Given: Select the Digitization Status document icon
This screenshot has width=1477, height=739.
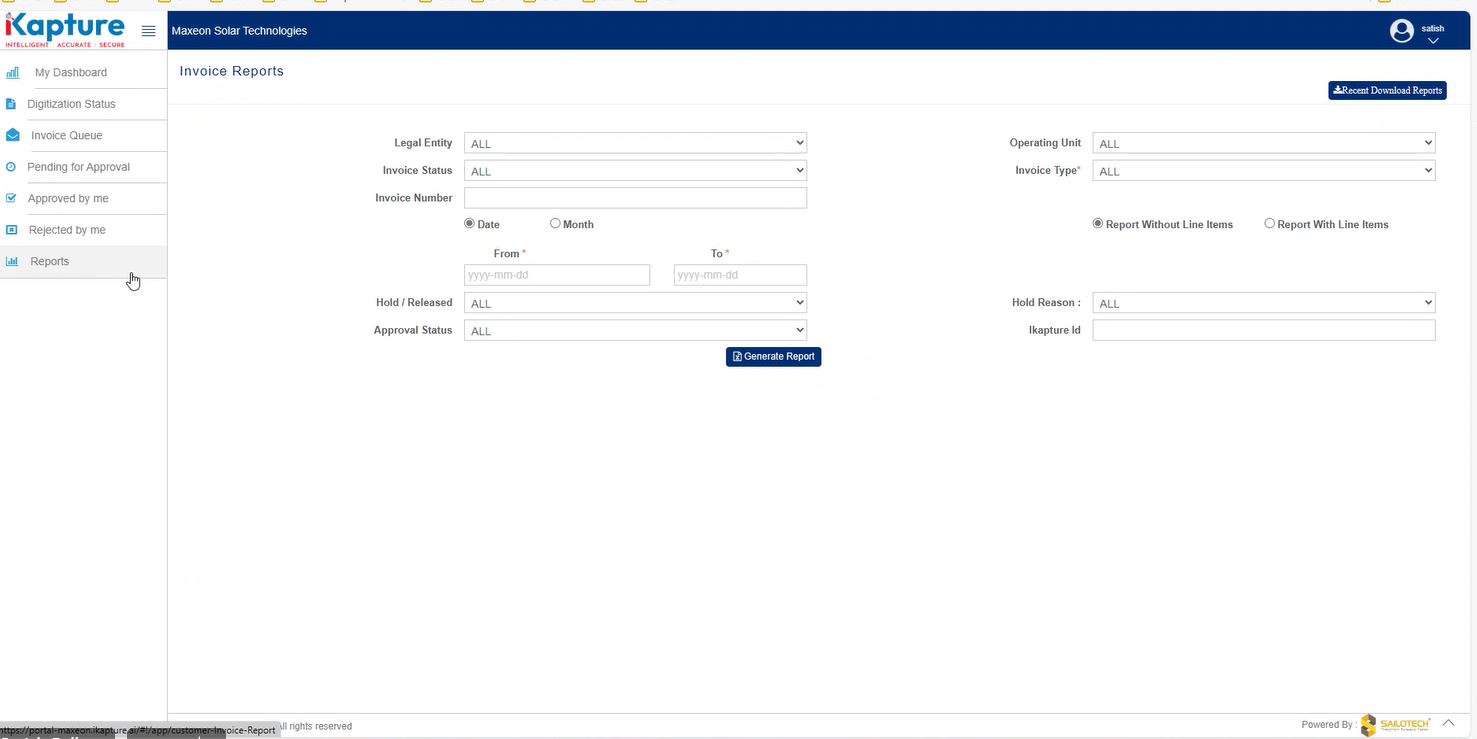Looking at the screenshot, I should coord(12,104).
